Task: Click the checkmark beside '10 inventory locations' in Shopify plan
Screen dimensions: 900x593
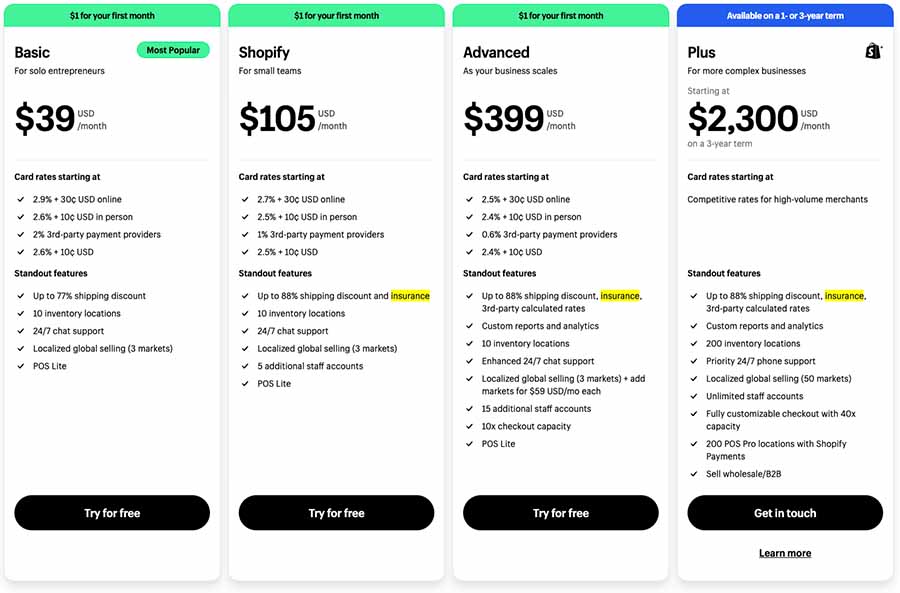Action: point(244,314)
